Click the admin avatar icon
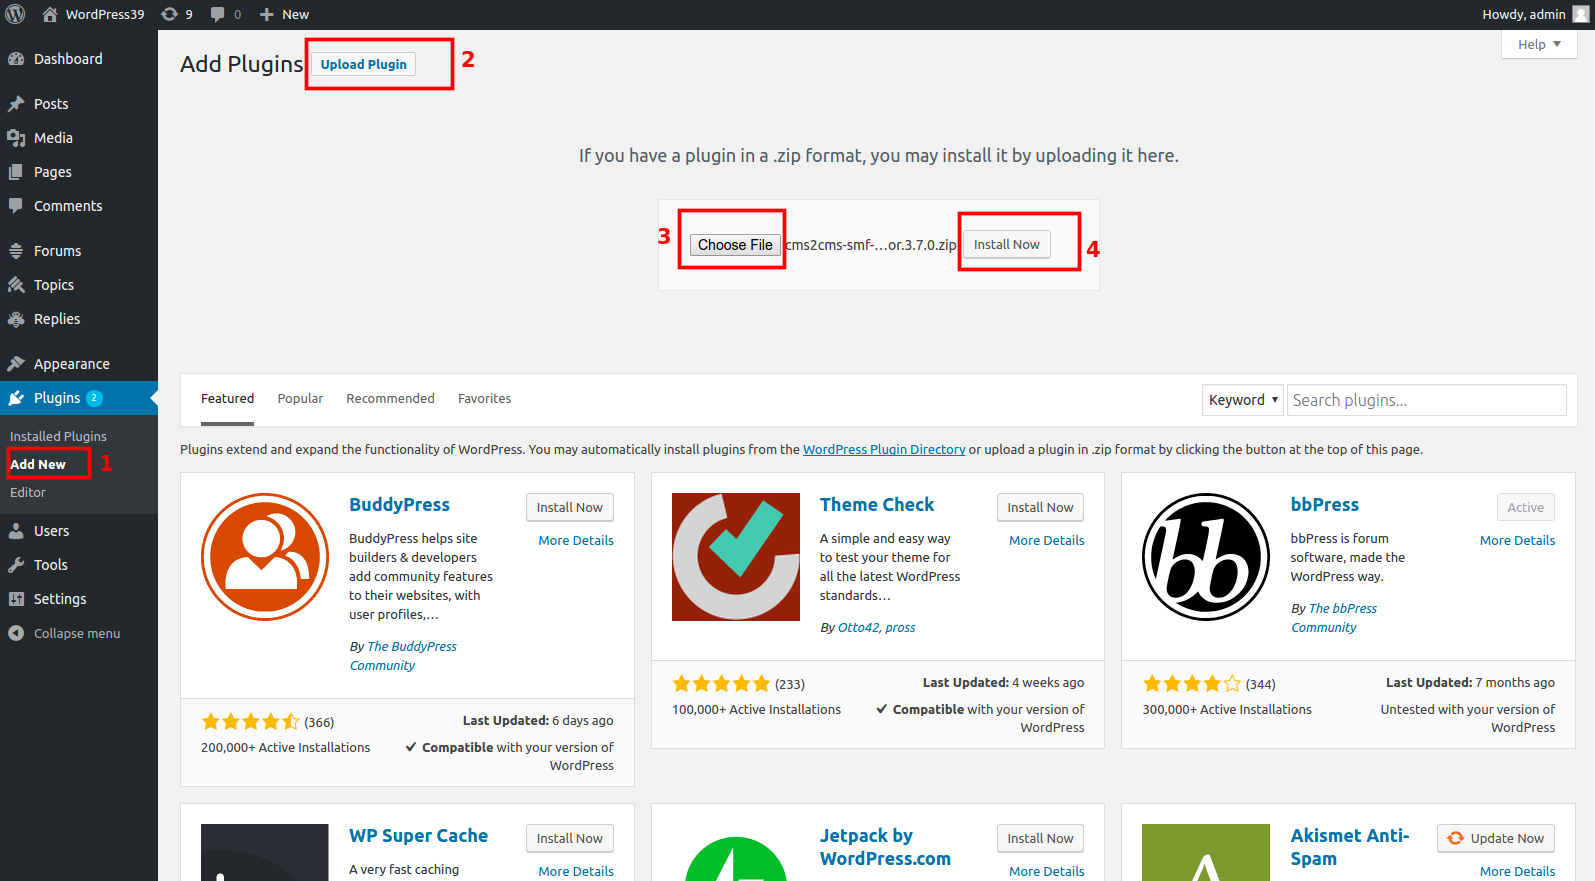Screen dimensions: 1595x881 point(1580,14)
